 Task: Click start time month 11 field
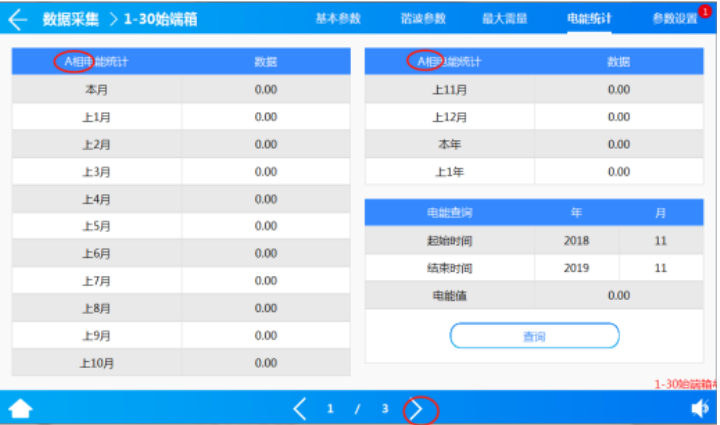[x=660, y=241]
